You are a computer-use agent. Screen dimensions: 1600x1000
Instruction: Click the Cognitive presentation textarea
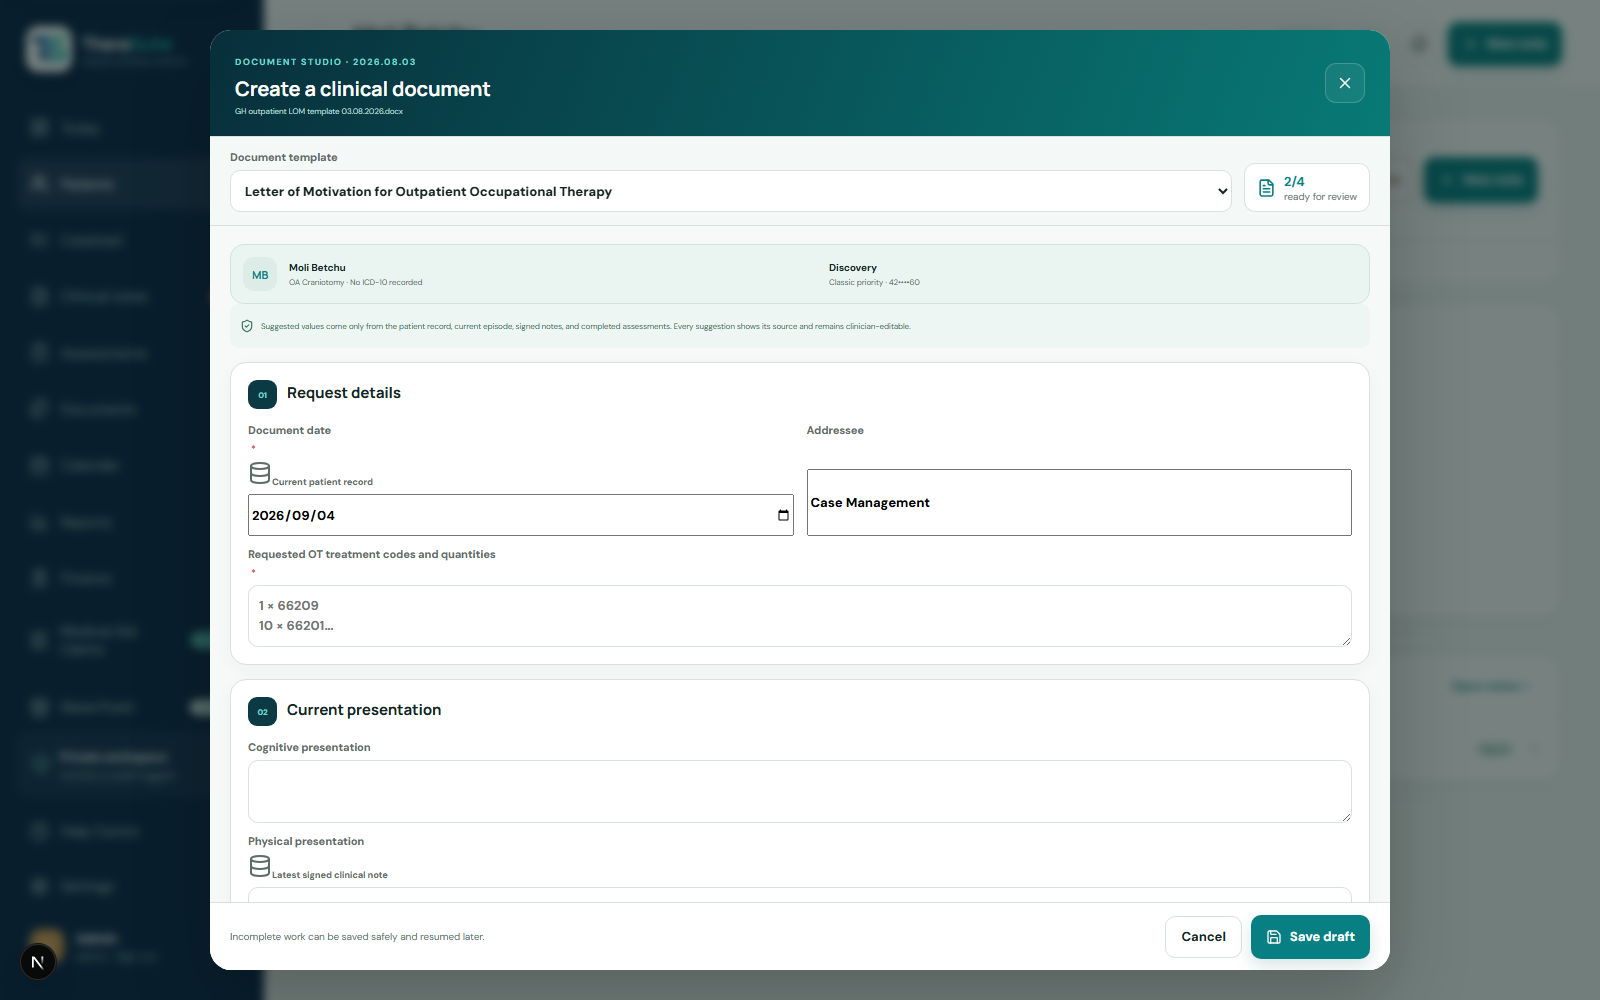(800, 791)
